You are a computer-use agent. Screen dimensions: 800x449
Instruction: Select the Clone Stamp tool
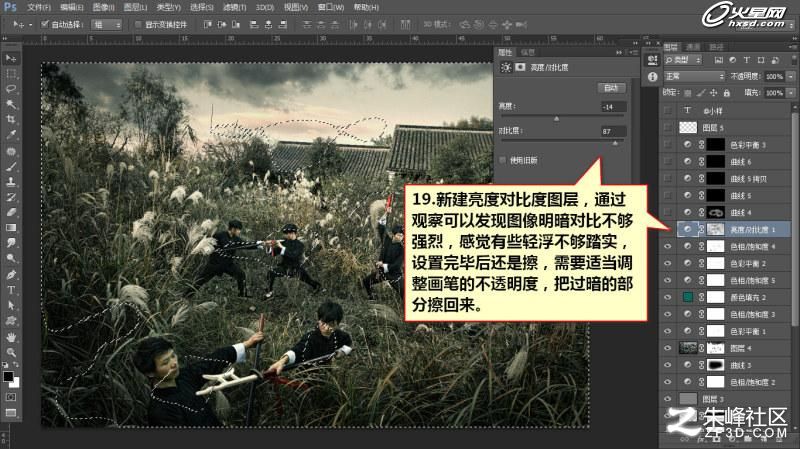pos(11,182)
